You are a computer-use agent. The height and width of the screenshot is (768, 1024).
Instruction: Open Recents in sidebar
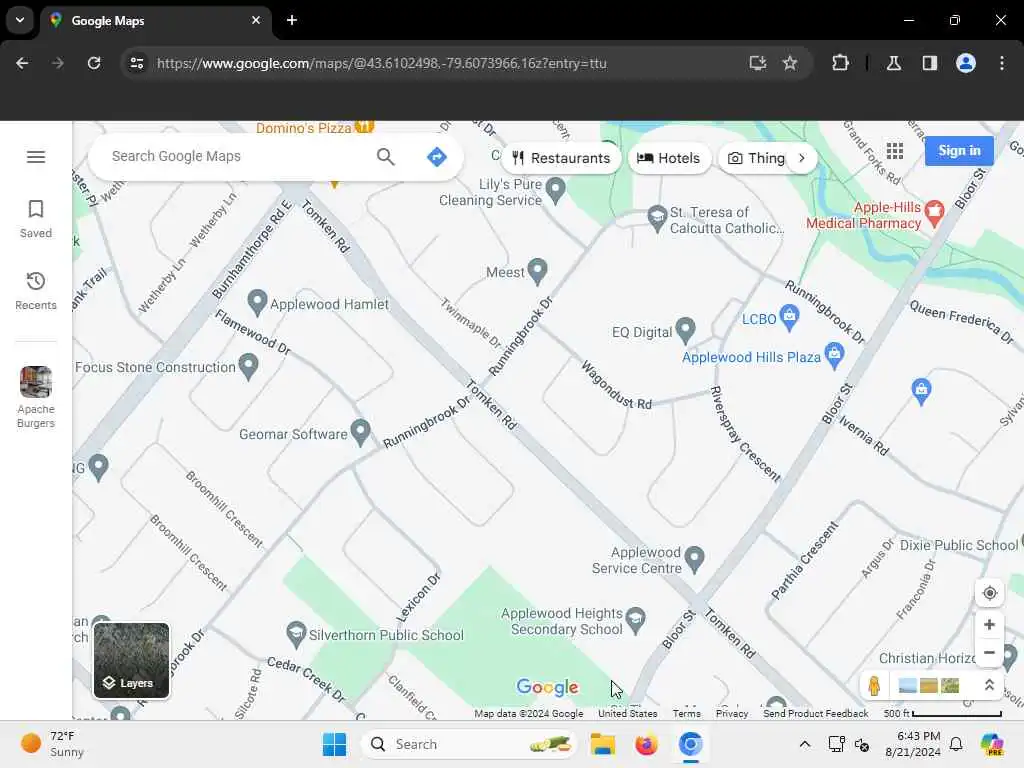[36, 291]
